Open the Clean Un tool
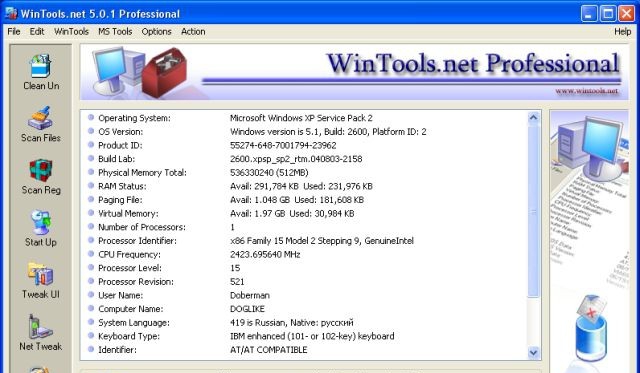 41,72
